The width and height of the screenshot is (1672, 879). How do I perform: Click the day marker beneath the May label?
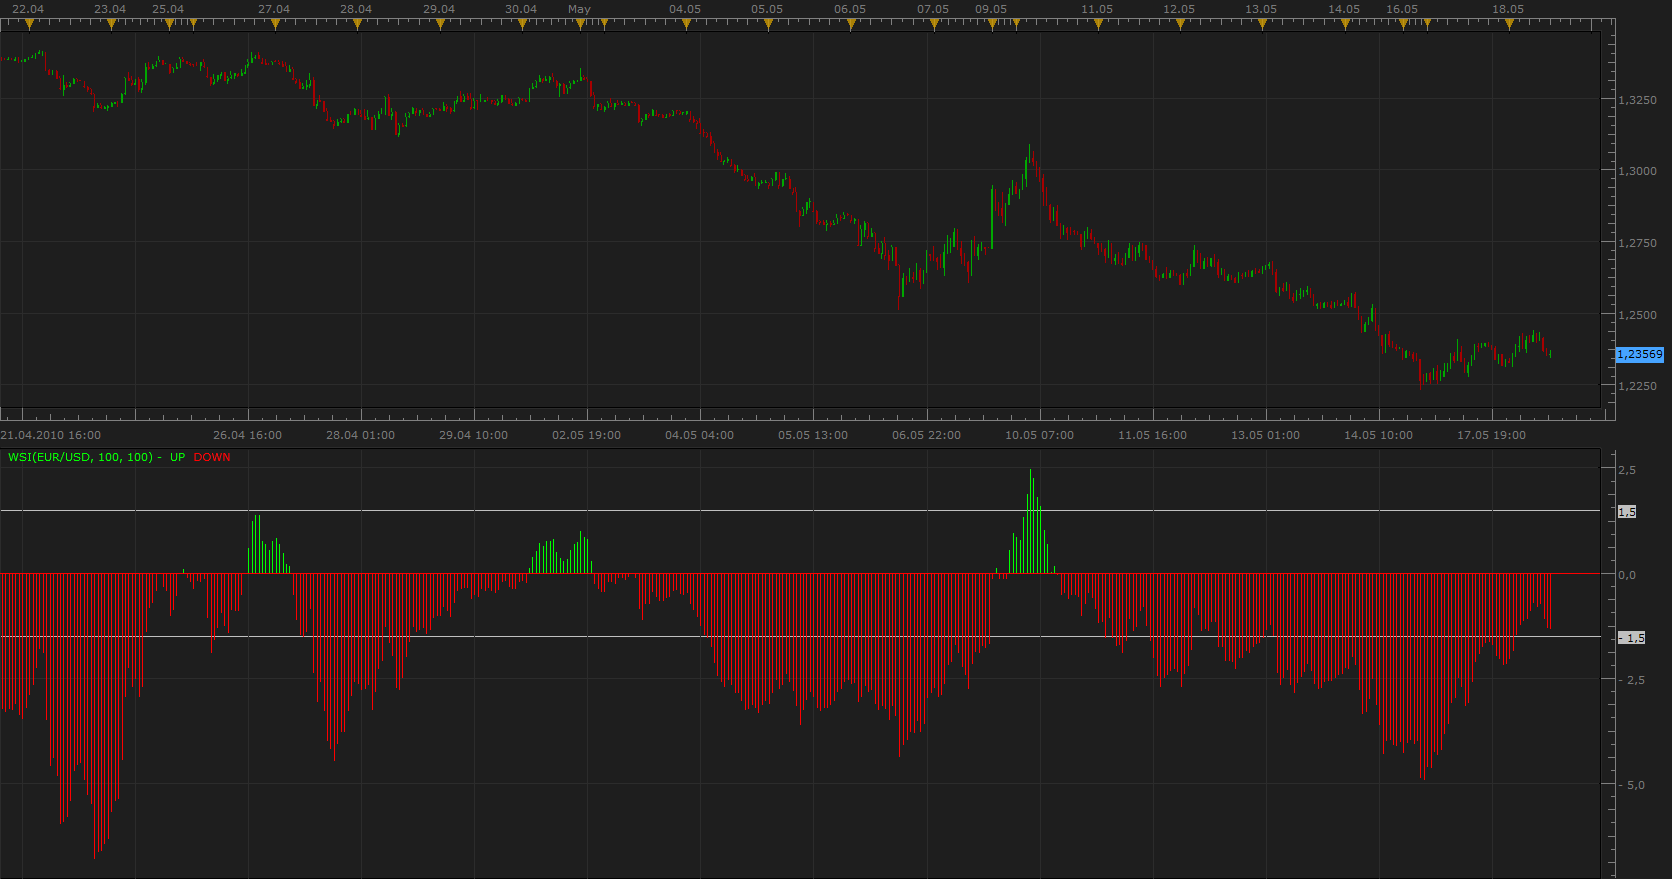point(581,24)
